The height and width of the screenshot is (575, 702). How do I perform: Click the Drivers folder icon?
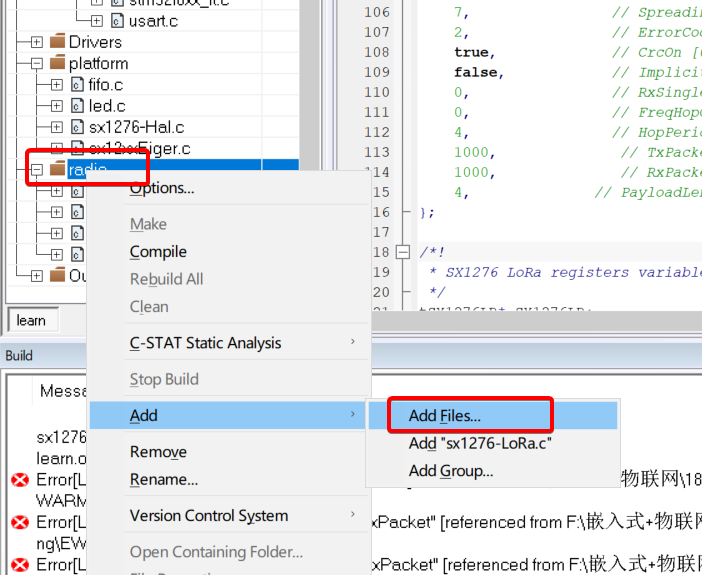pyautogui.click(x=57, y=42)
